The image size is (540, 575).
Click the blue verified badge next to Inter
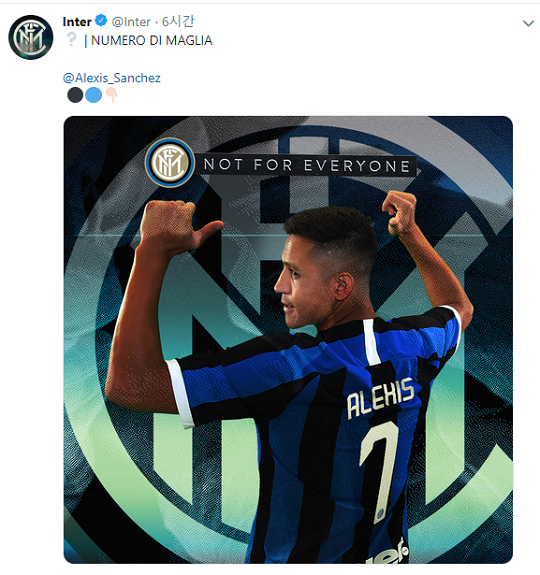click(101, 21)
